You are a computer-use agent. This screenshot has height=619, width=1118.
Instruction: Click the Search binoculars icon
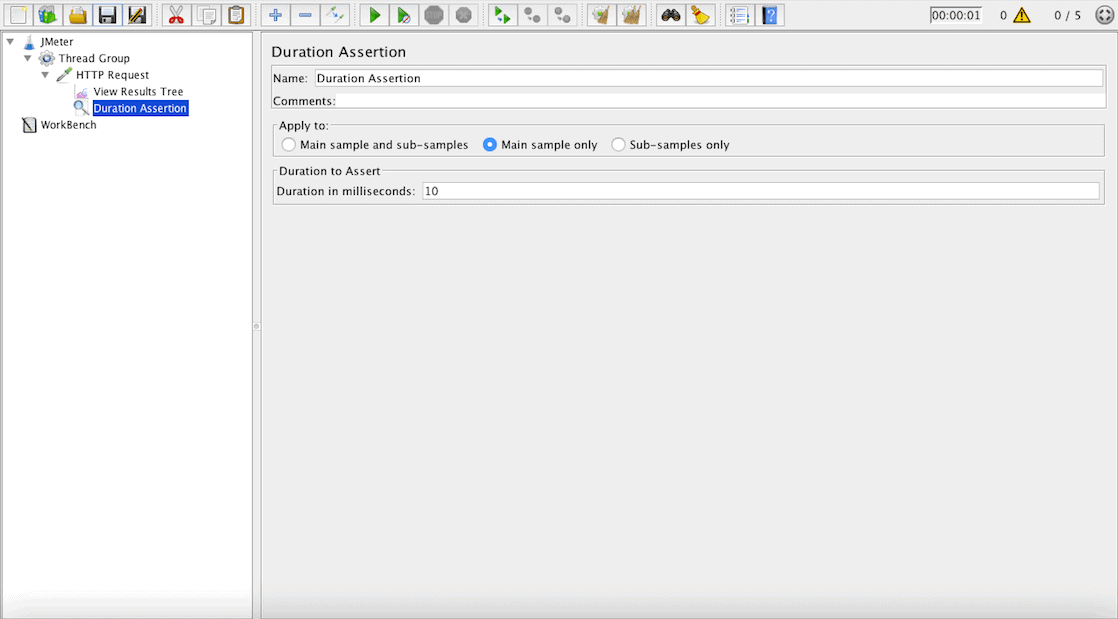click(670, 15)
